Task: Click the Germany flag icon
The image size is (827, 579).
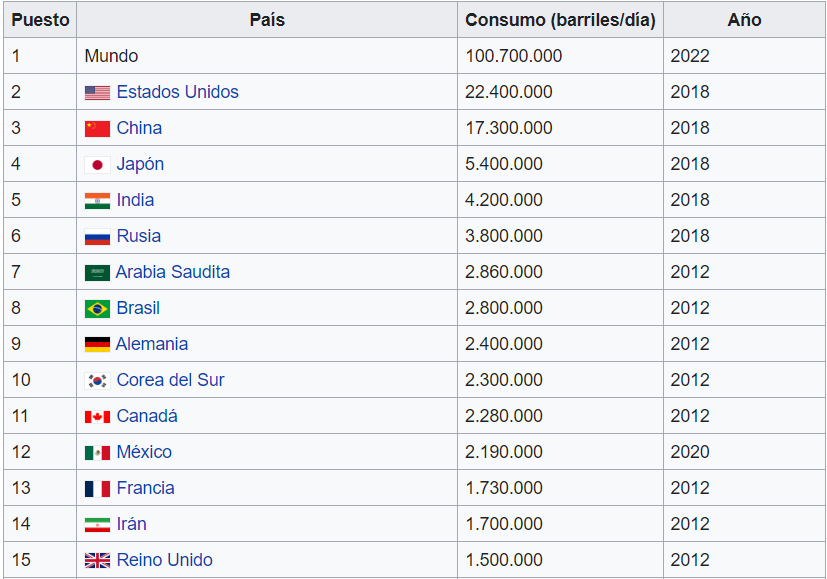Action: (x=96, y=344)
